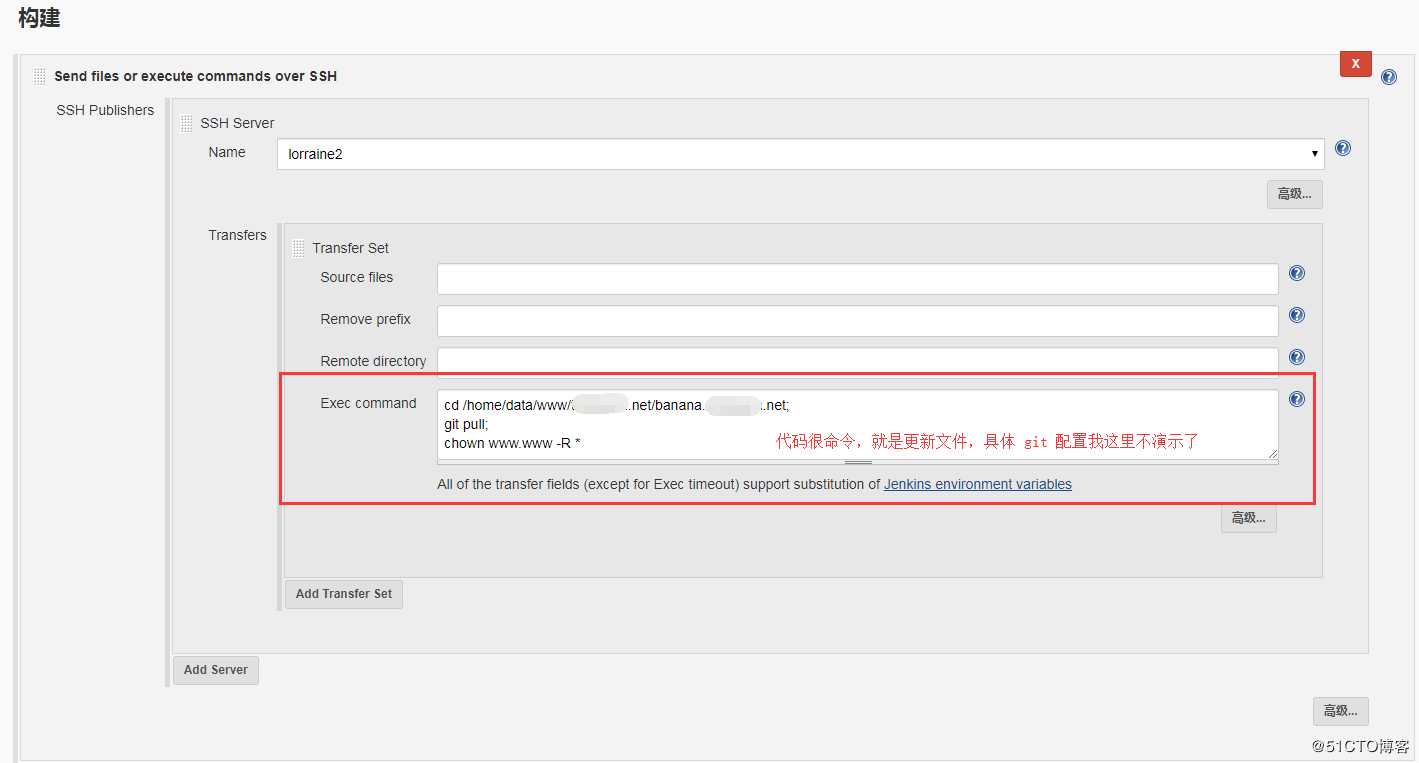1419x763 pixels.
Task: Click 'chown www.www -R *' command line
Action: [x=512, y=443]
